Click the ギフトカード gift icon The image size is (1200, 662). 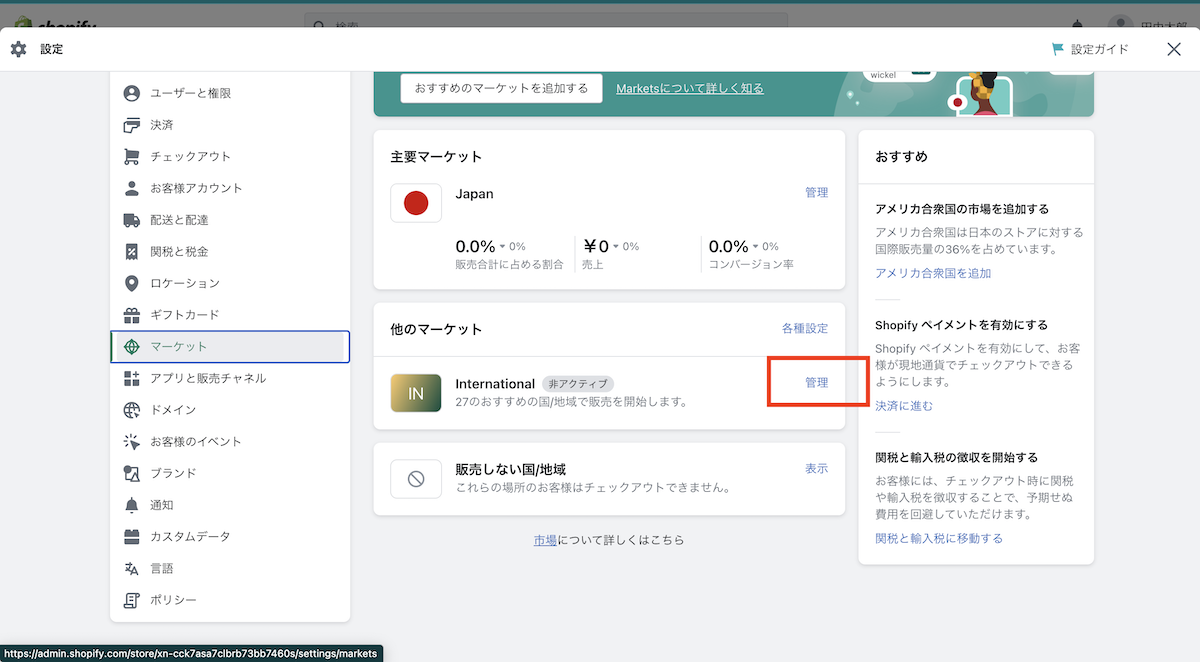tap(131, 315)
